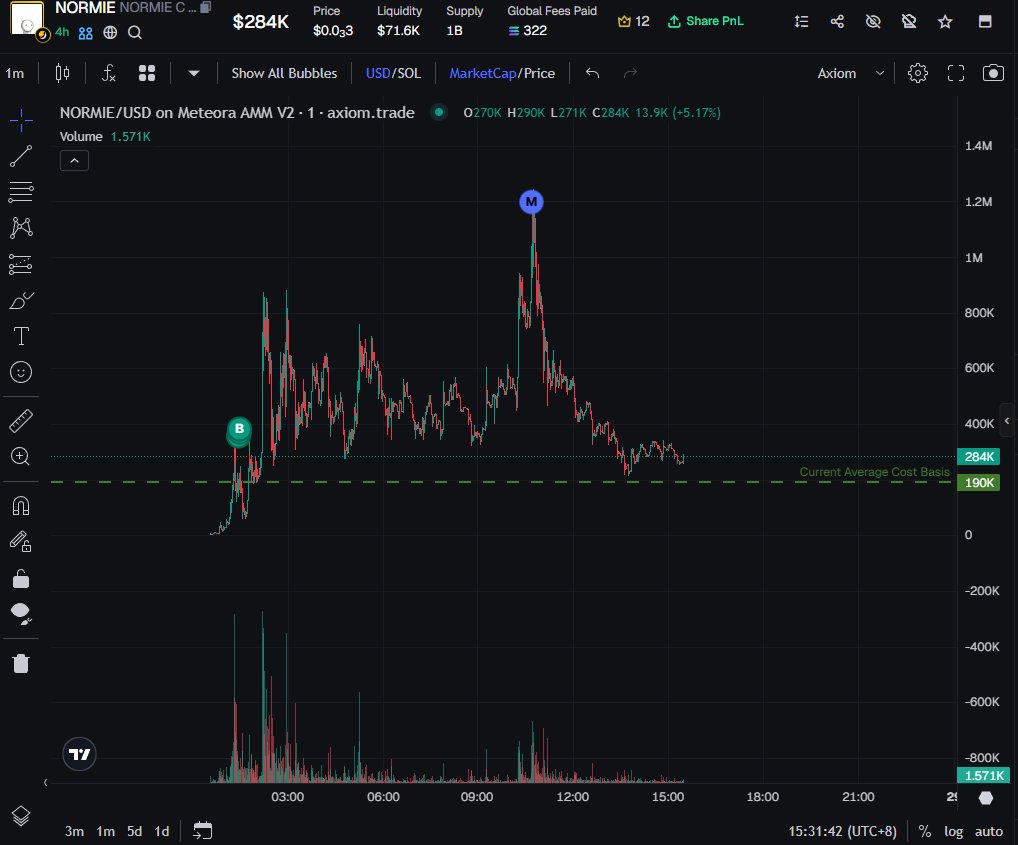The image size is (1018, 845).
Task: Search the token with magnifier icon
Action: (134, 32)
